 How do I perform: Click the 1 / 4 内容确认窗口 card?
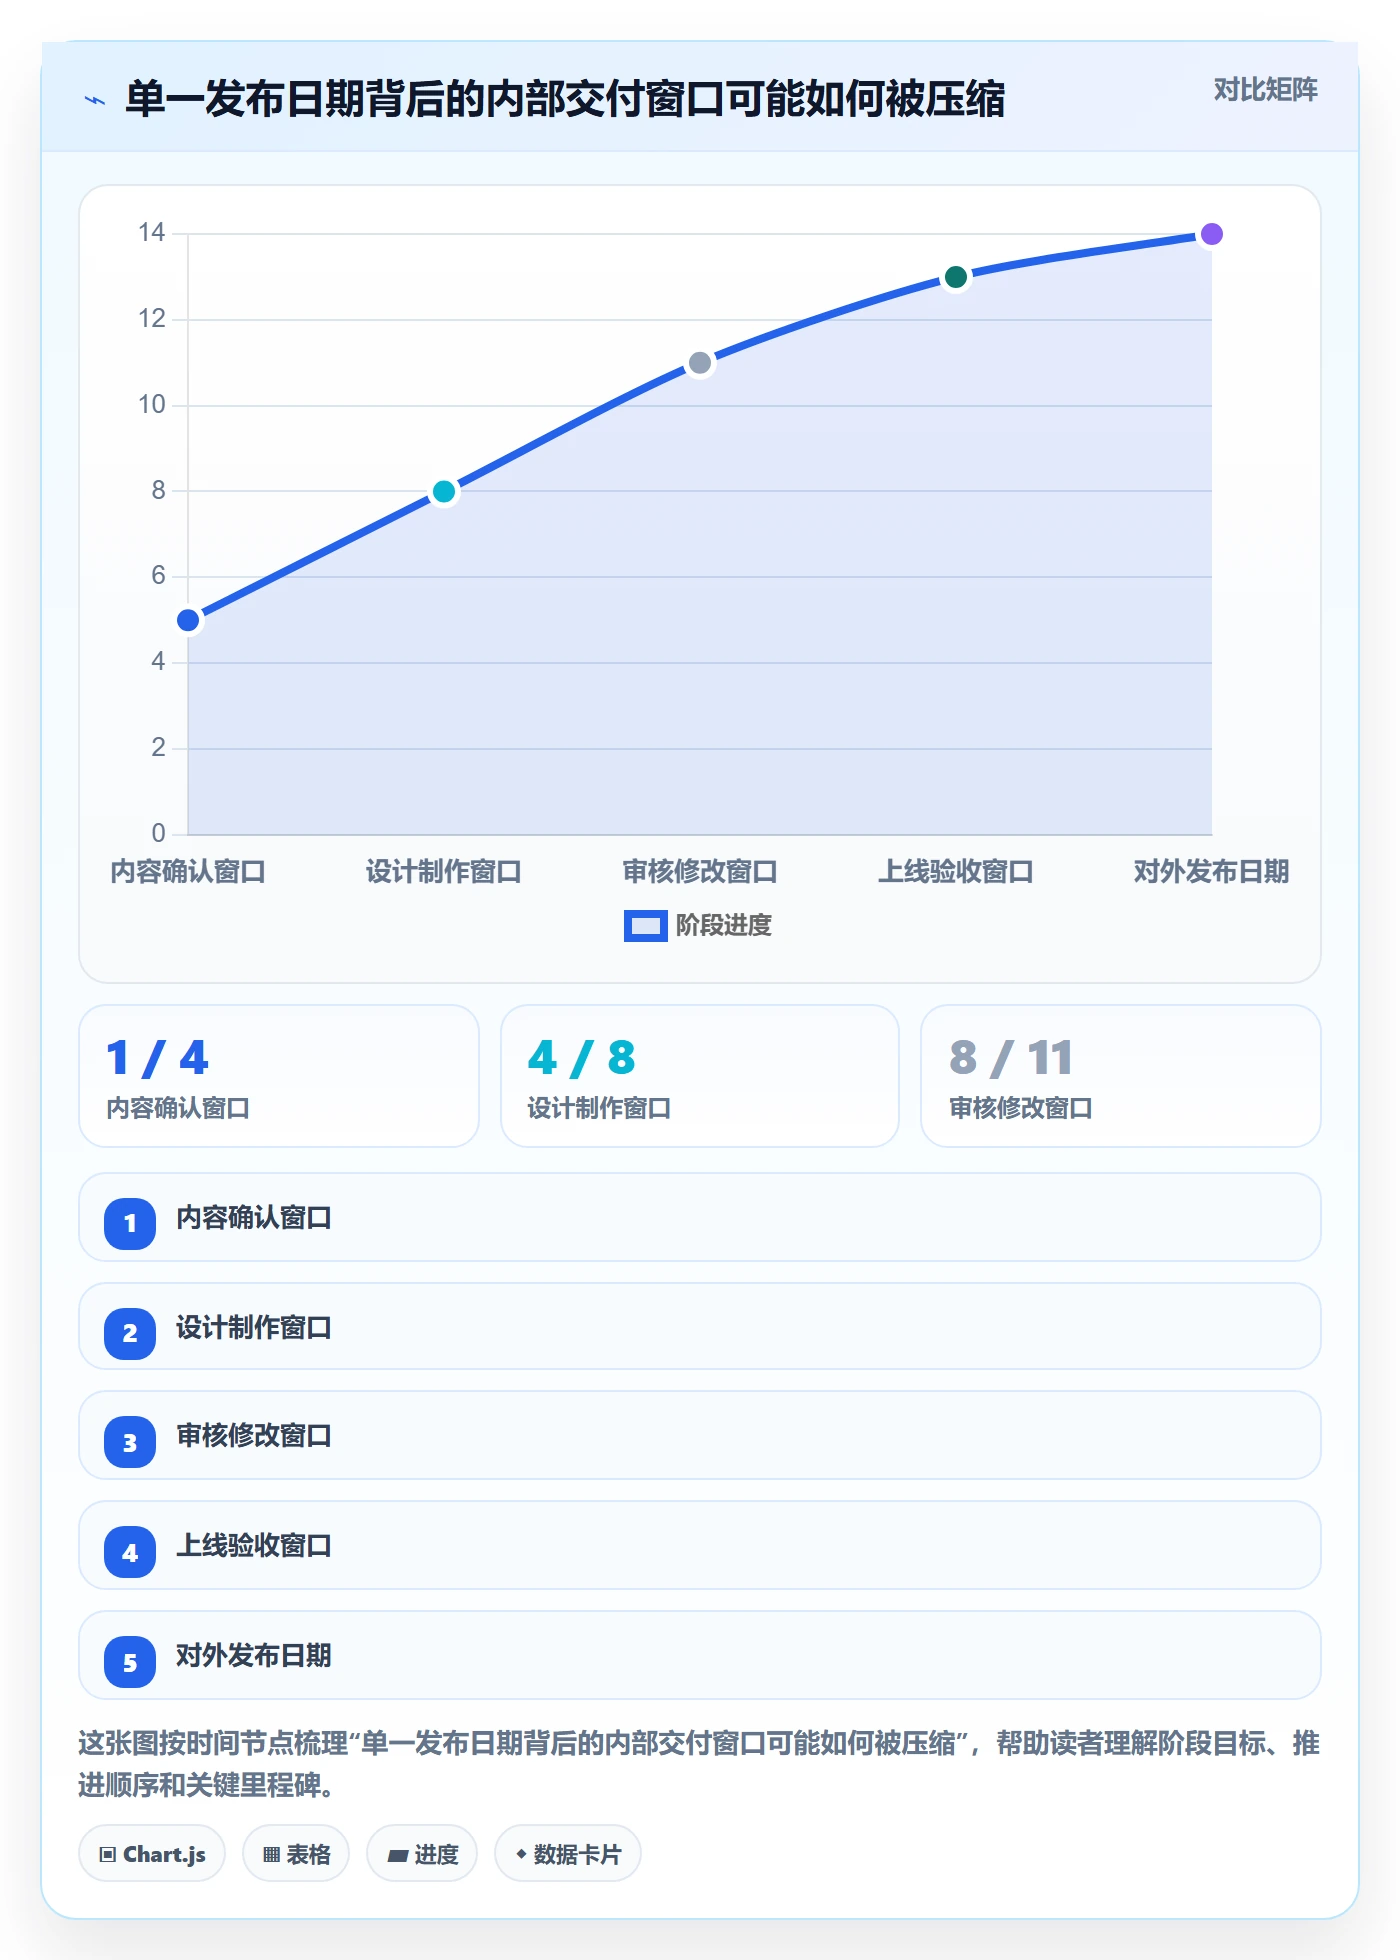point(279,1076)
